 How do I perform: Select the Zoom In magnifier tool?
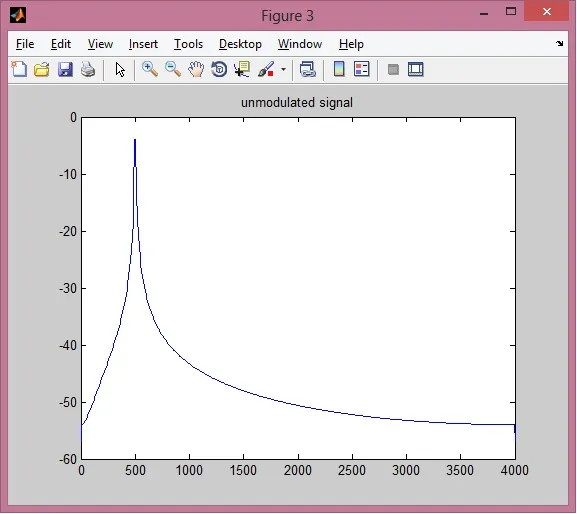(x=150, y=69)
